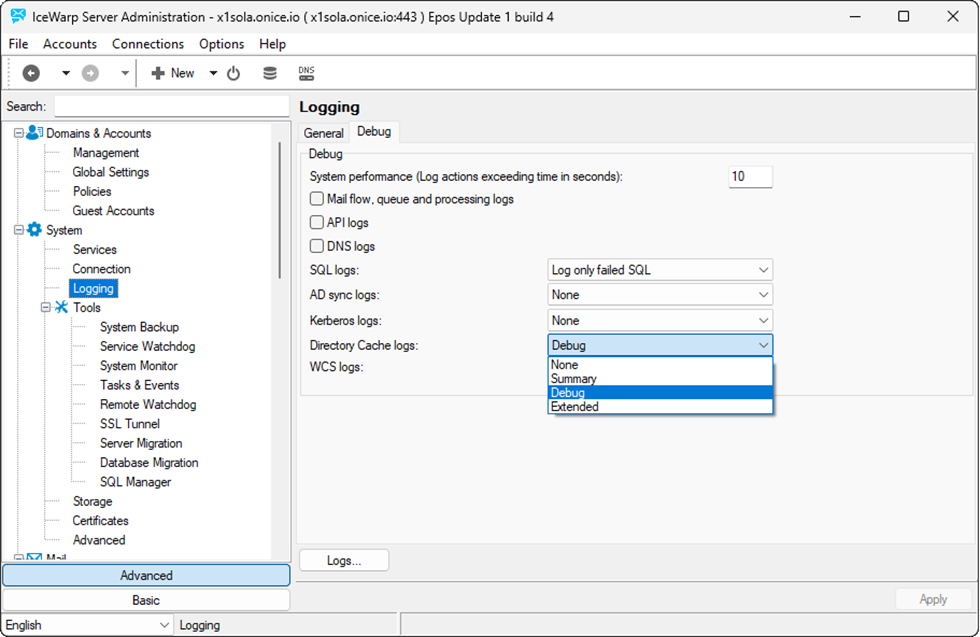This screenshot has height=637, width=980.
Task: Click the Logs... button
Action: click(x=344, y=561)
